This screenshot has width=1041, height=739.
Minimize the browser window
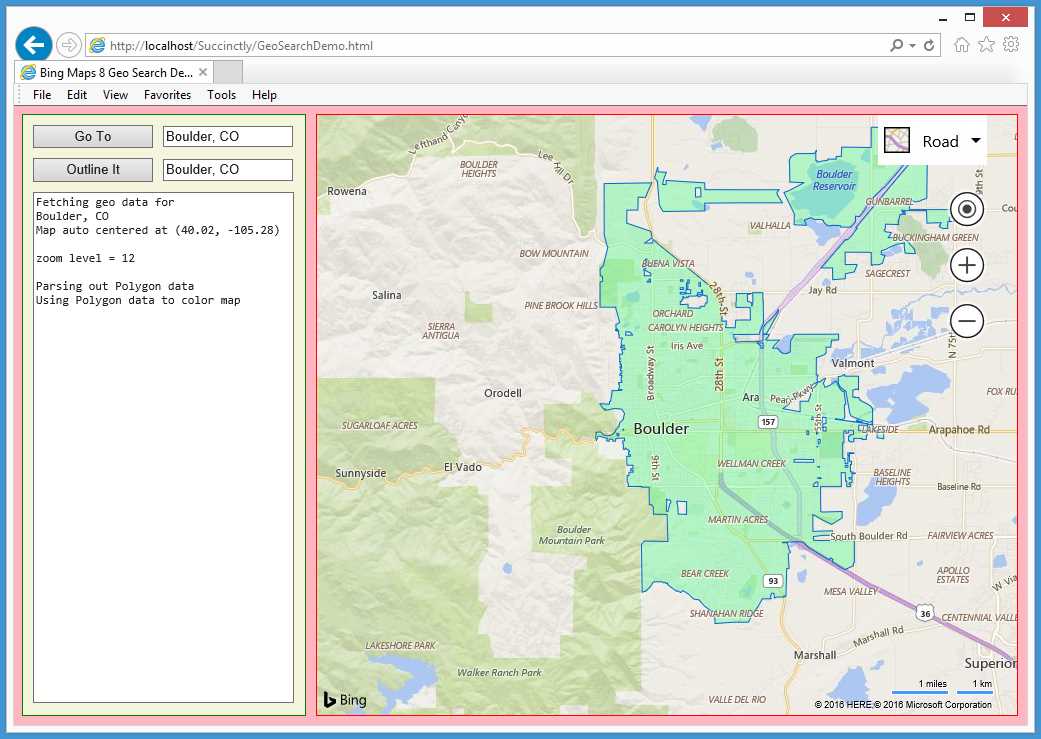click(x=942, y=19)
